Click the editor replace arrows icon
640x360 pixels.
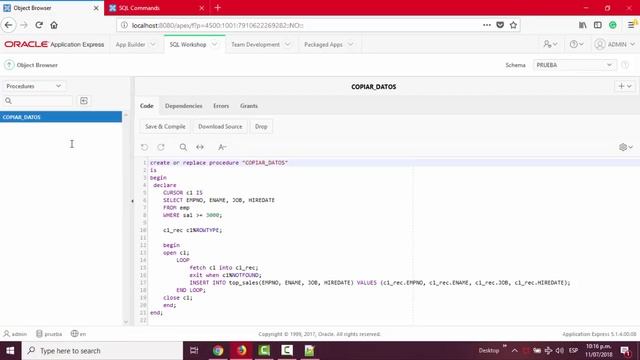tap(200, 147)
